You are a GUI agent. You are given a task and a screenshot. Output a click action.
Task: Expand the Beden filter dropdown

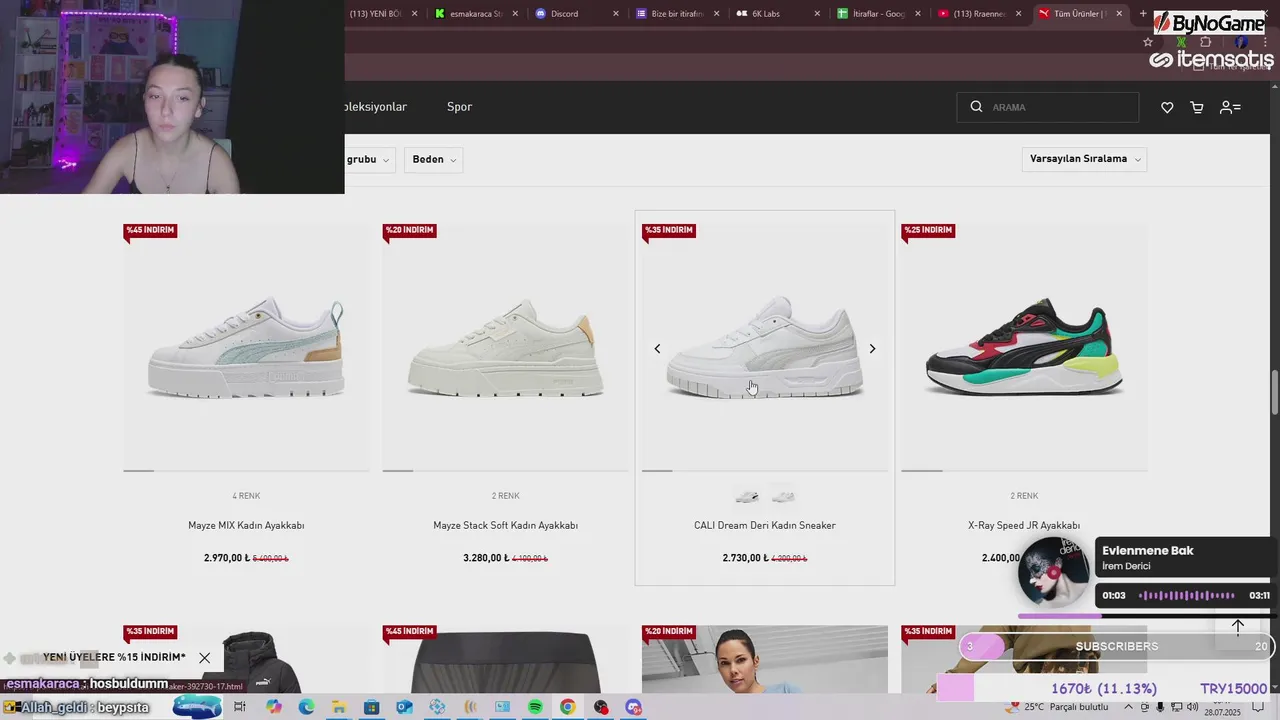[433, 160]
